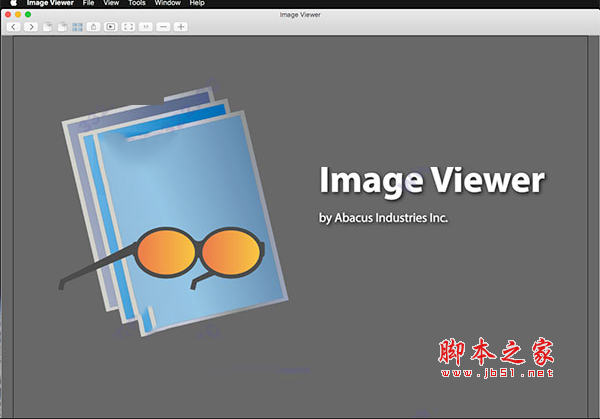The image size is (600, 419).
Task: Enter full screen using toolbar icon
Action: coord(128,27)
